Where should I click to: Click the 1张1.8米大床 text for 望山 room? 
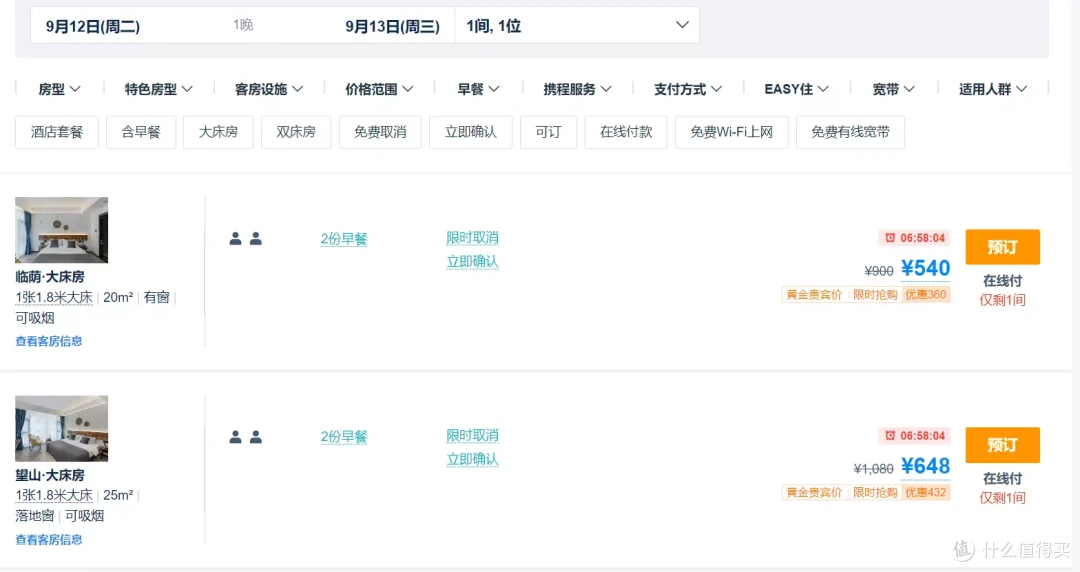point(54,496)
